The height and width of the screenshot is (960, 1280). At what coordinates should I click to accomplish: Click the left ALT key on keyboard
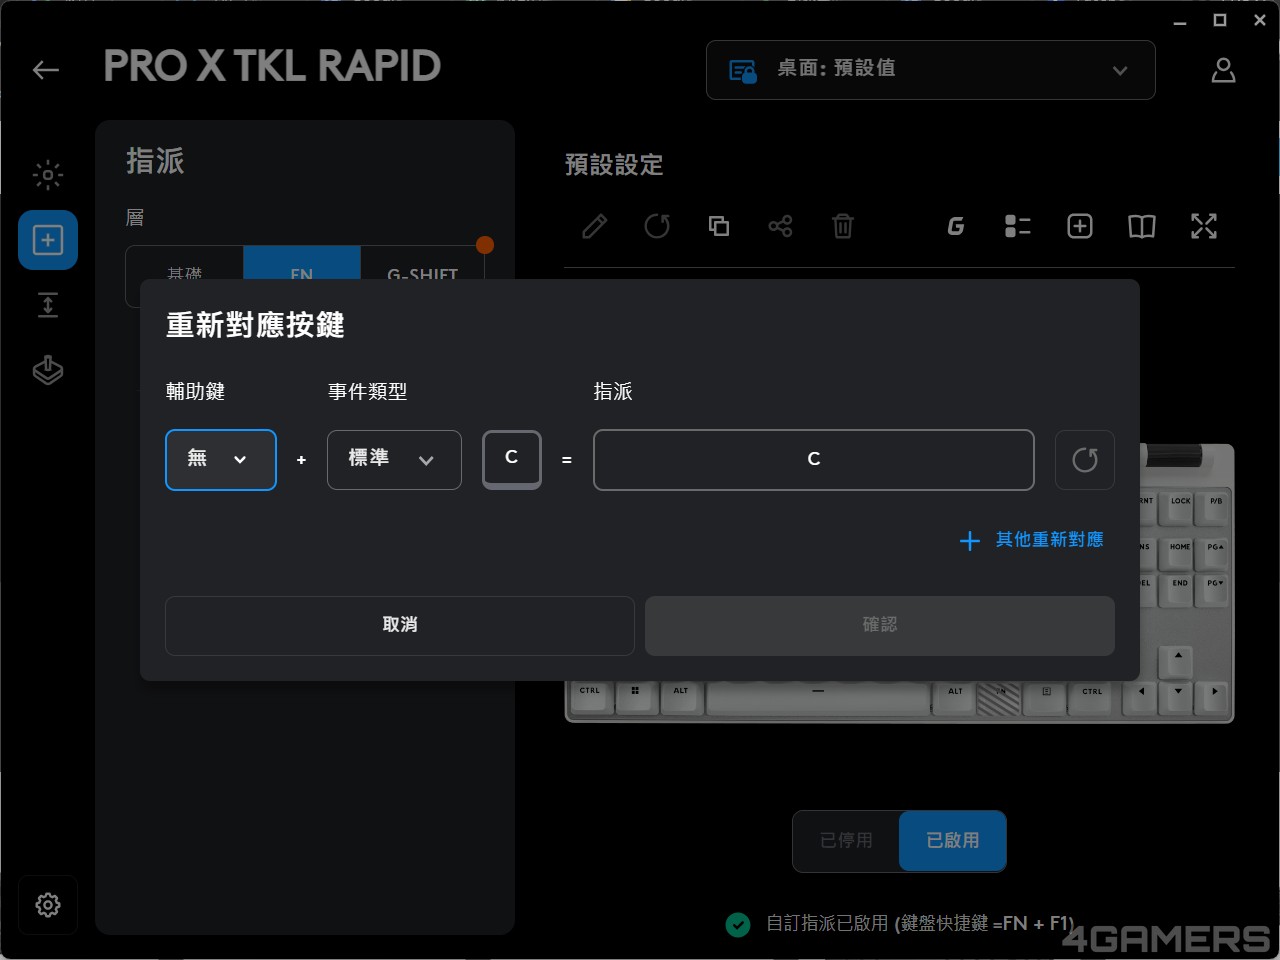tap(681, 697)
